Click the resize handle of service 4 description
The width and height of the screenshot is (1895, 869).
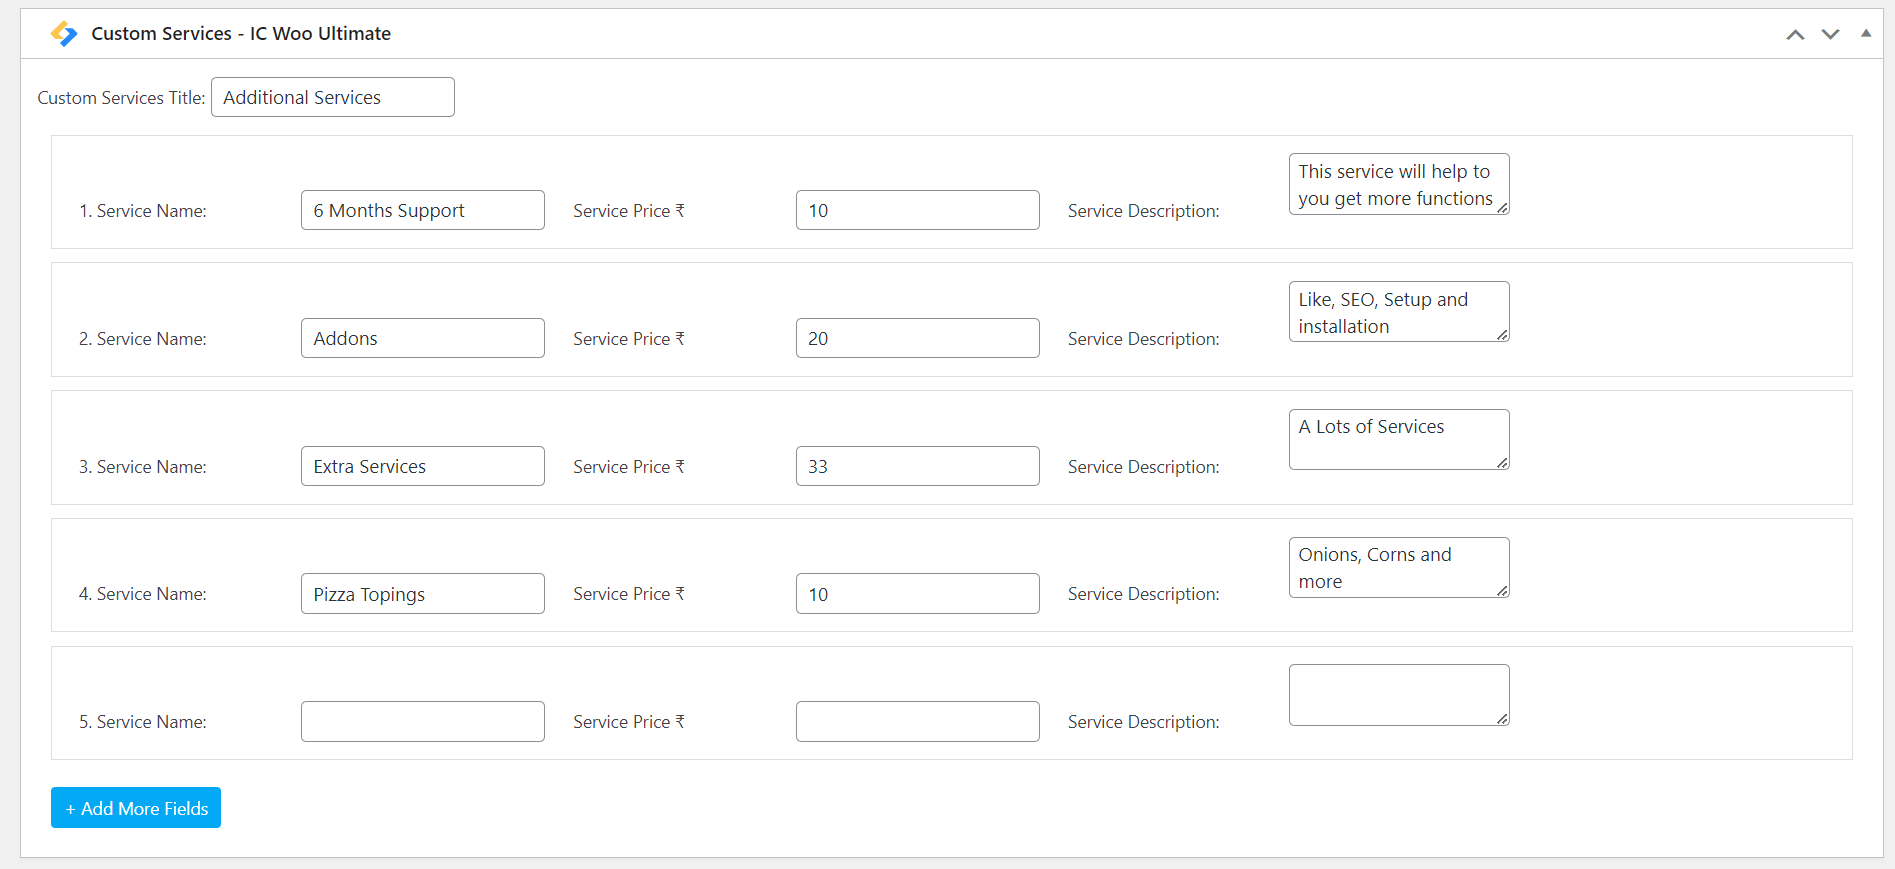[x=1502, y=591]
